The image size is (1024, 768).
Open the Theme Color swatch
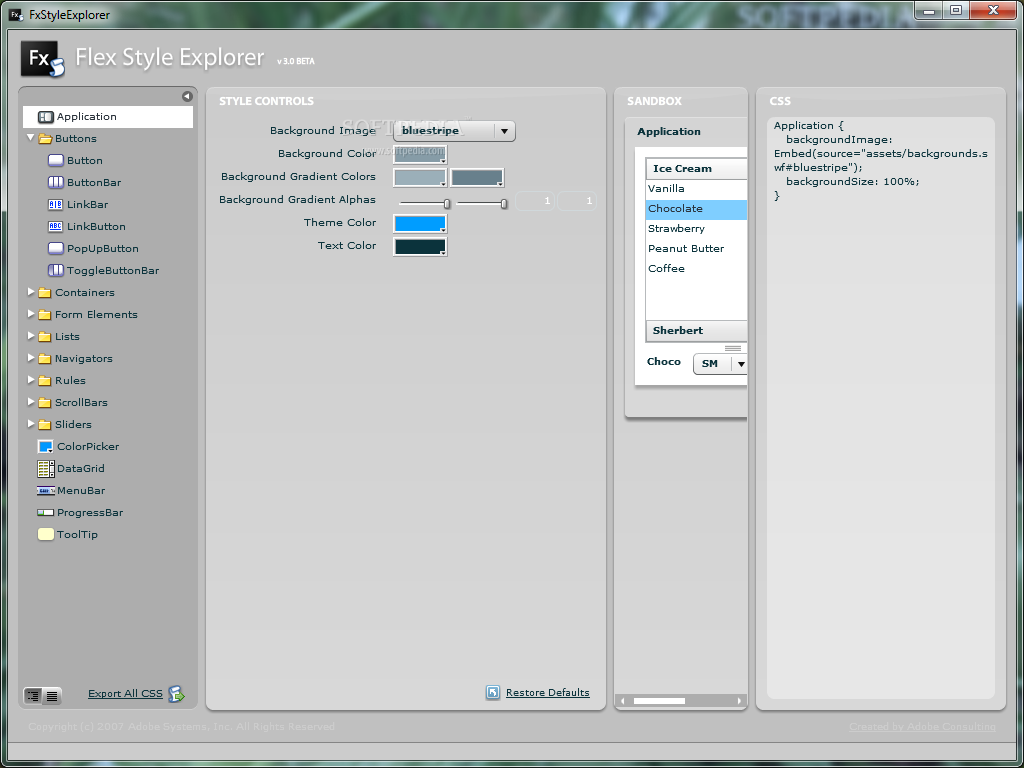pos(420,223)
